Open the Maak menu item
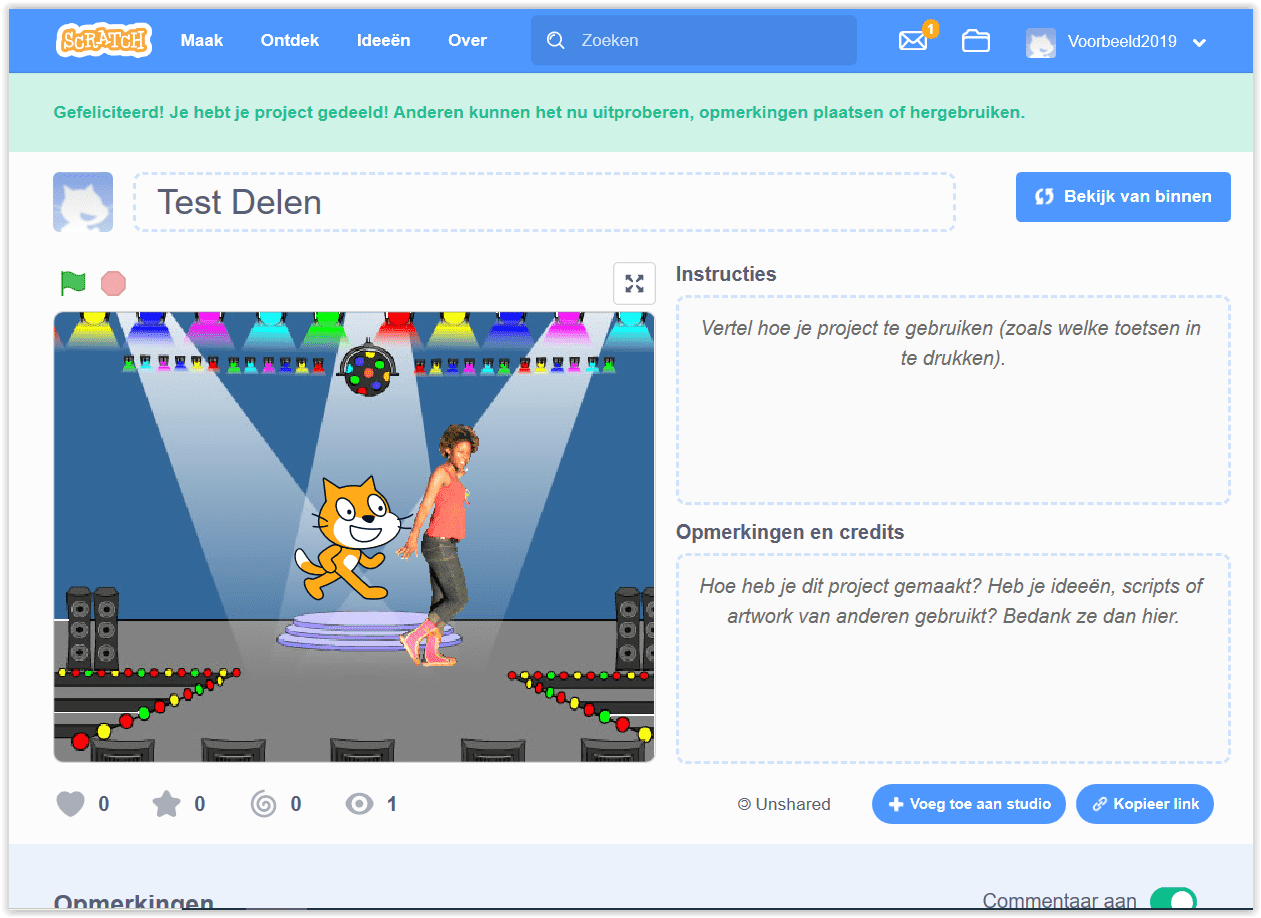 pyautogui.click(x=202, y=41)
